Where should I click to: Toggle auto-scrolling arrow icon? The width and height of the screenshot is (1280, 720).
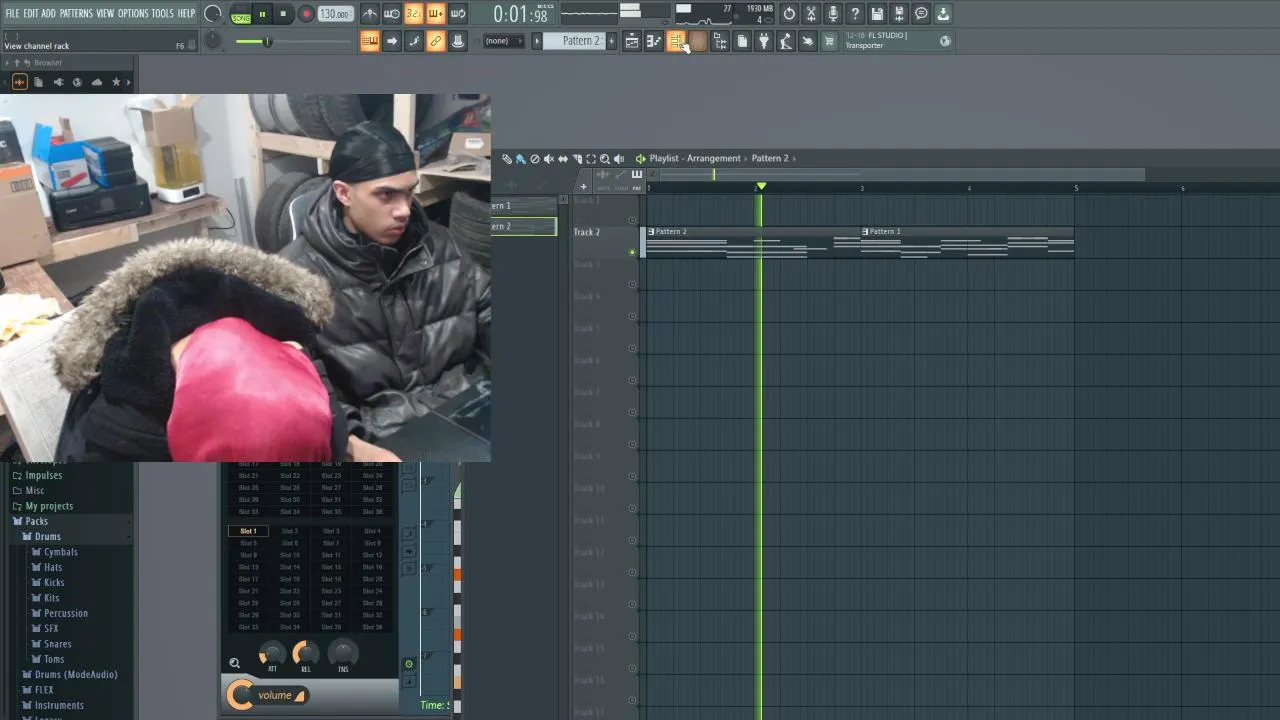392,41
